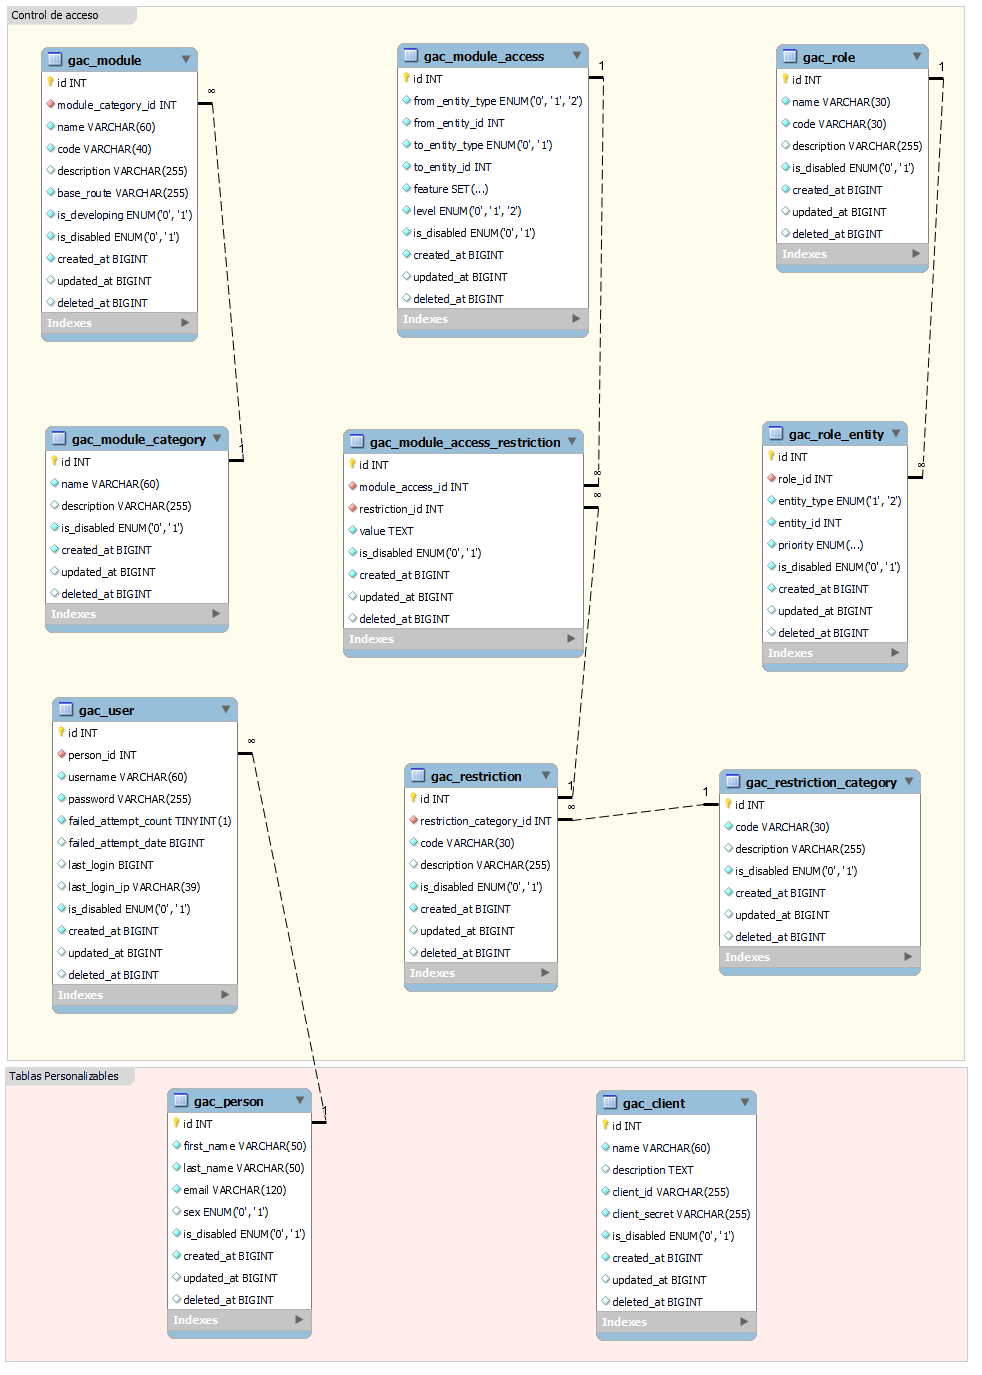Viewport: 982px width, 1375px height.
Task: Select the gac_module_access_restriction table title
Action: 464,442
